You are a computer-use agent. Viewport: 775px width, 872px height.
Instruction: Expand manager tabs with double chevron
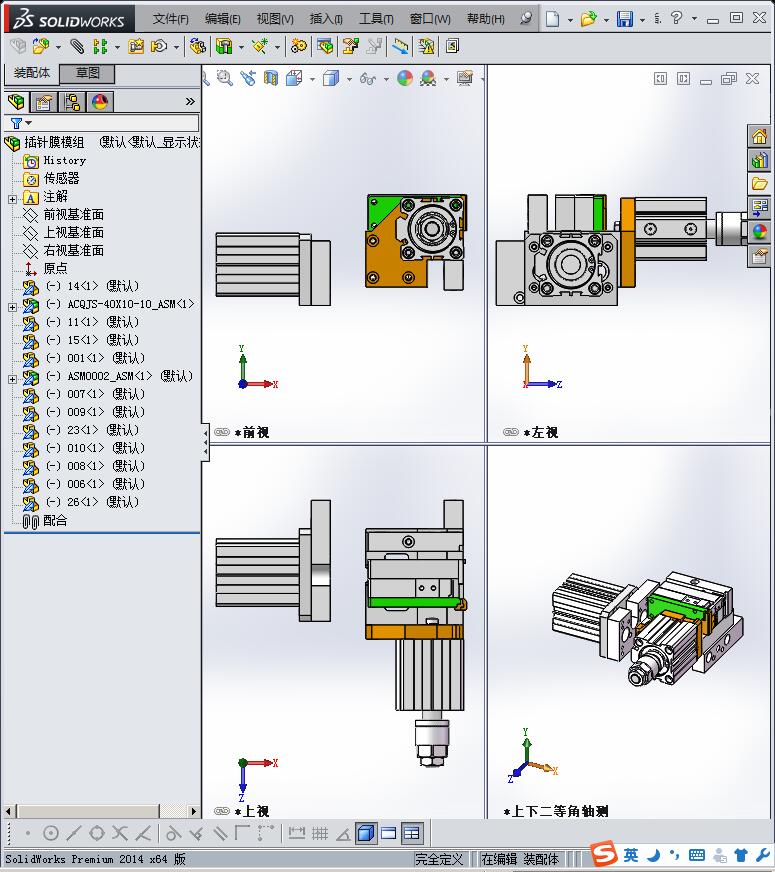(190, 101)
